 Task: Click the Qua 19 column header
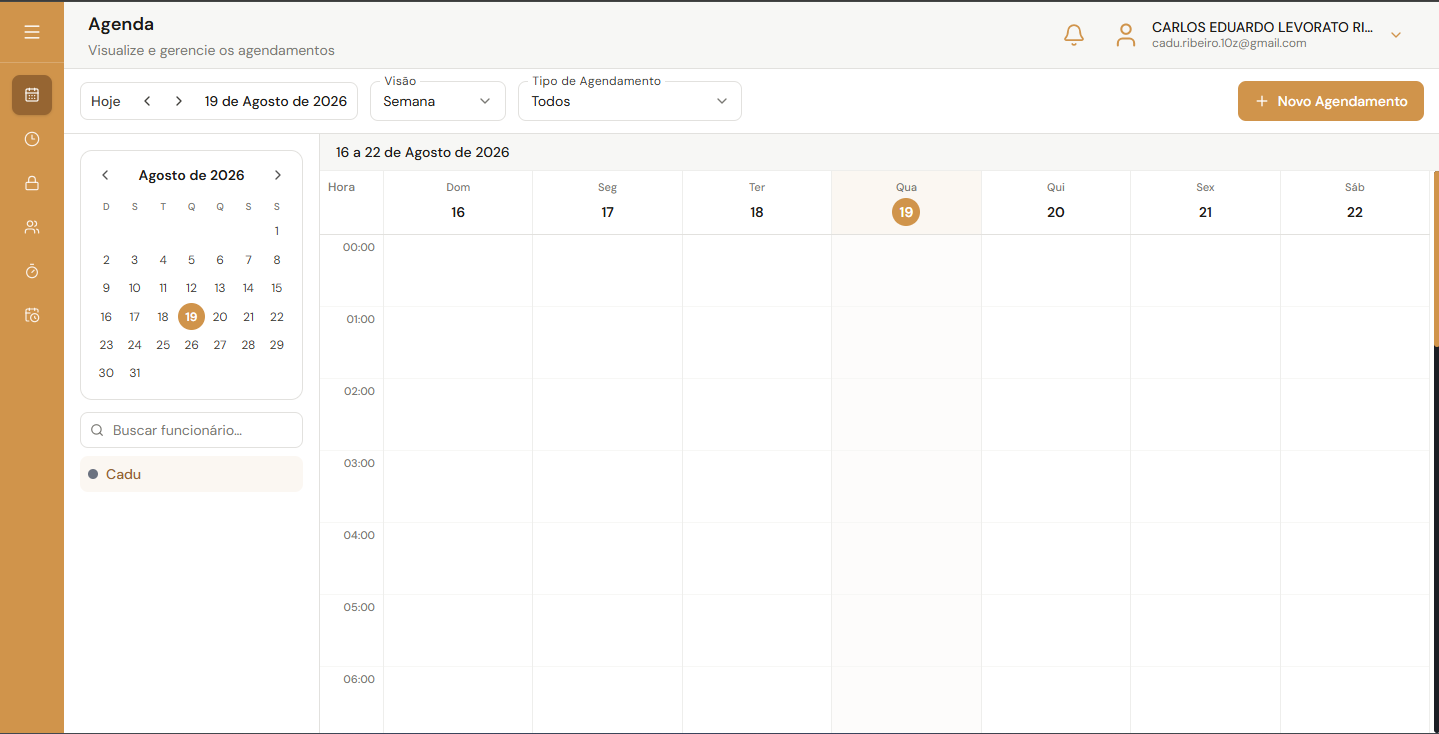click(x=906, y=202)
